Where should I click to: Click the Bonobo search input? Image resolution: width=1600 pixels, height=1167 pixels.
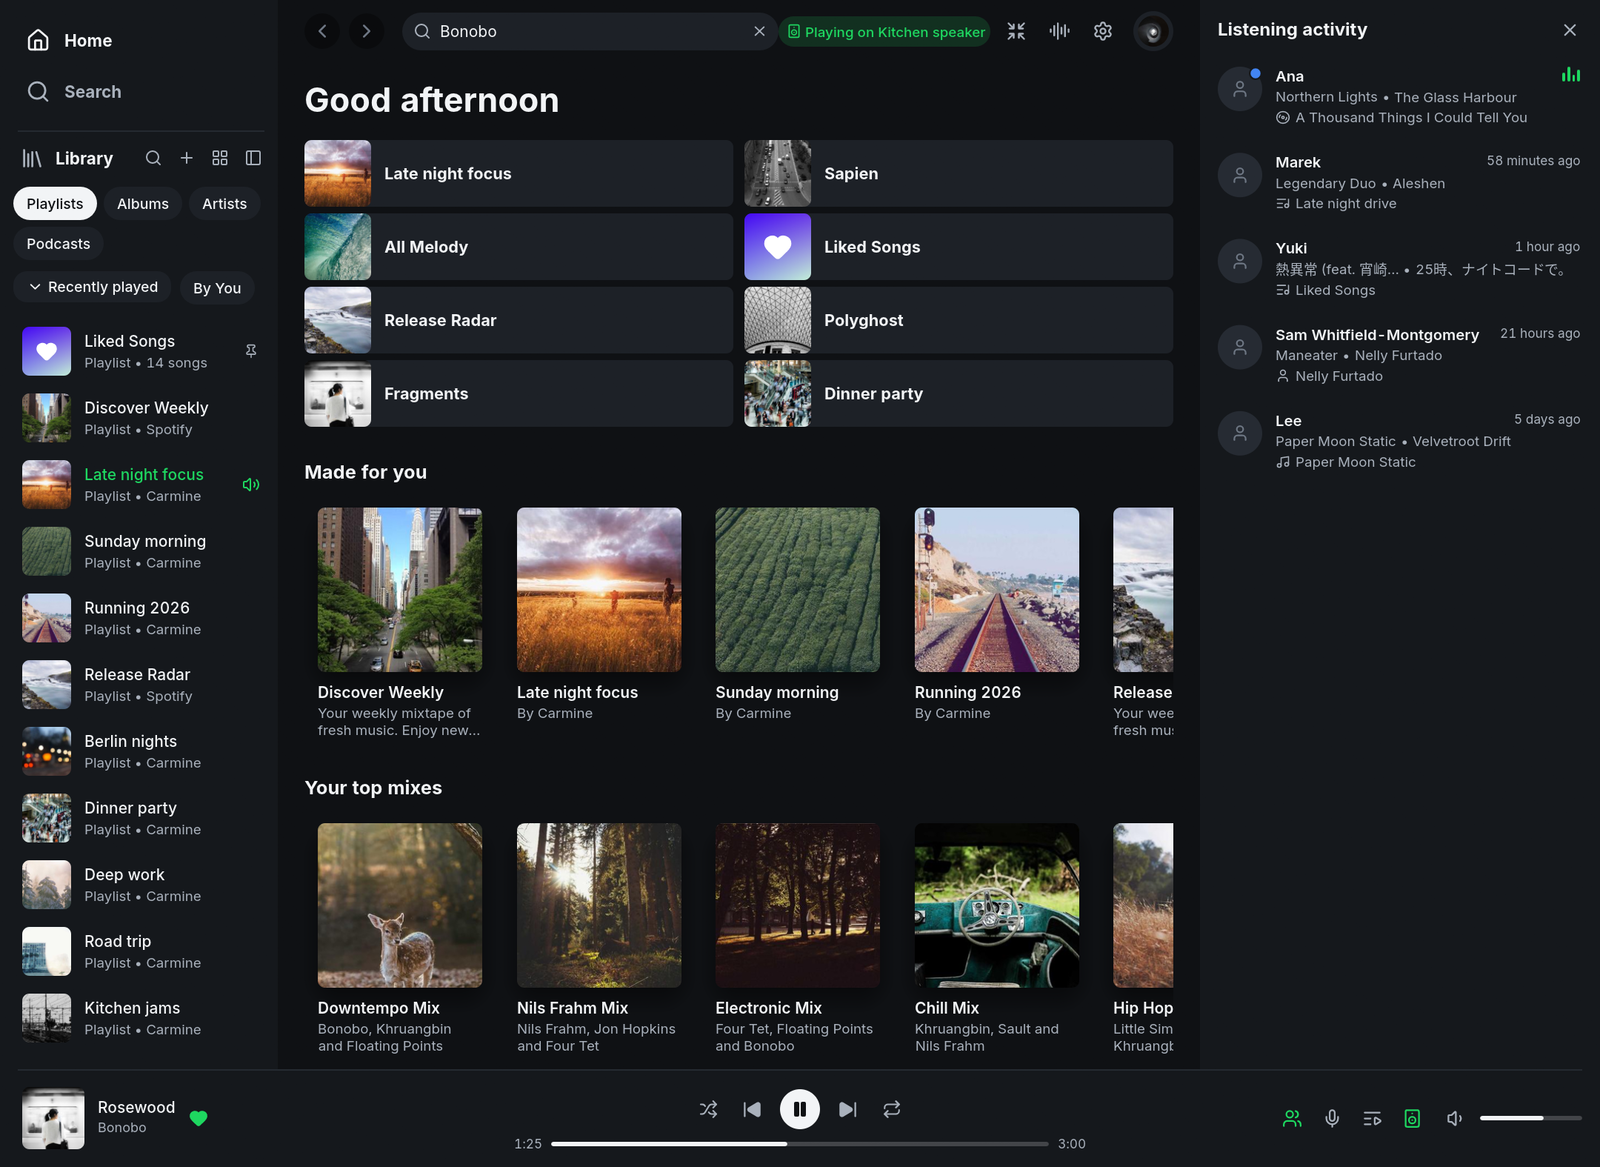(x=590, y=31)
